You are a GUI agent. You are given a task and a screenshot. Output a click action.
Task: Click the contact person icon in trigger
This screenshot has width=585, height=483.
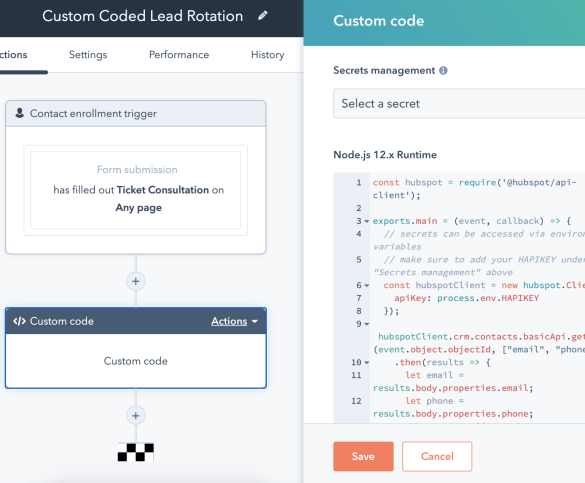pyautogui.click(x=20, y=113)
